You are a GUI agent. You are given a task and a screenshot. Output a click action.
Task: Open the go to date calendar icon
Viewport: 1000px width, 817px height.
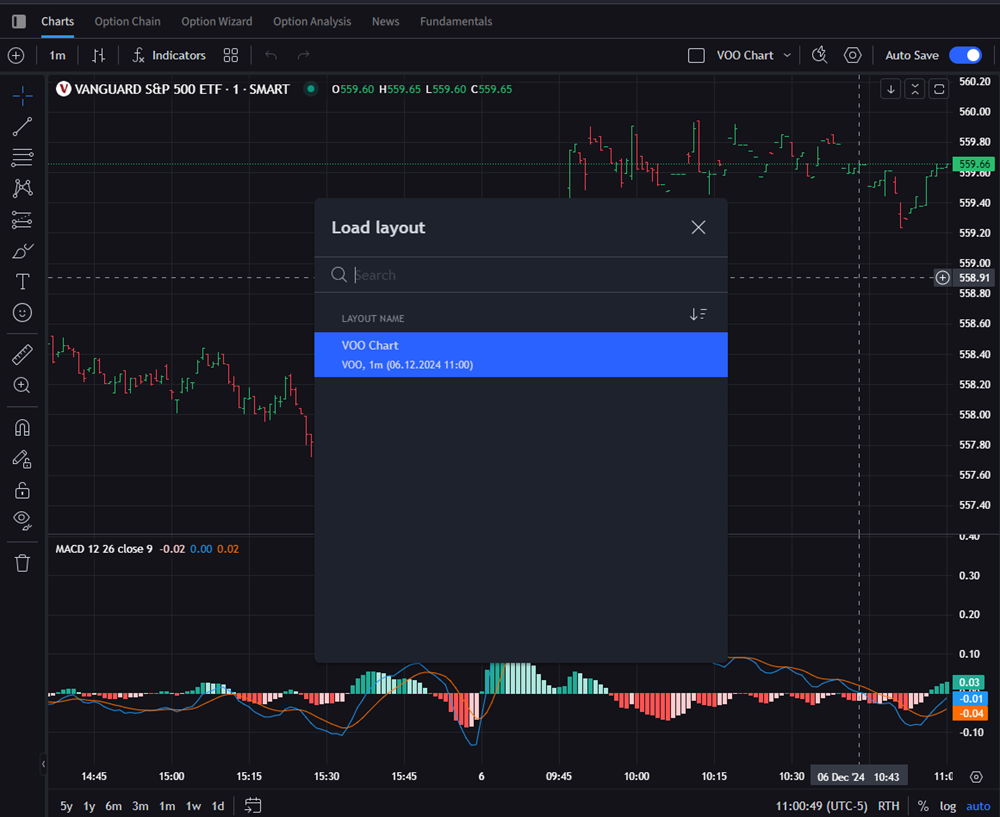pos(253,806)
